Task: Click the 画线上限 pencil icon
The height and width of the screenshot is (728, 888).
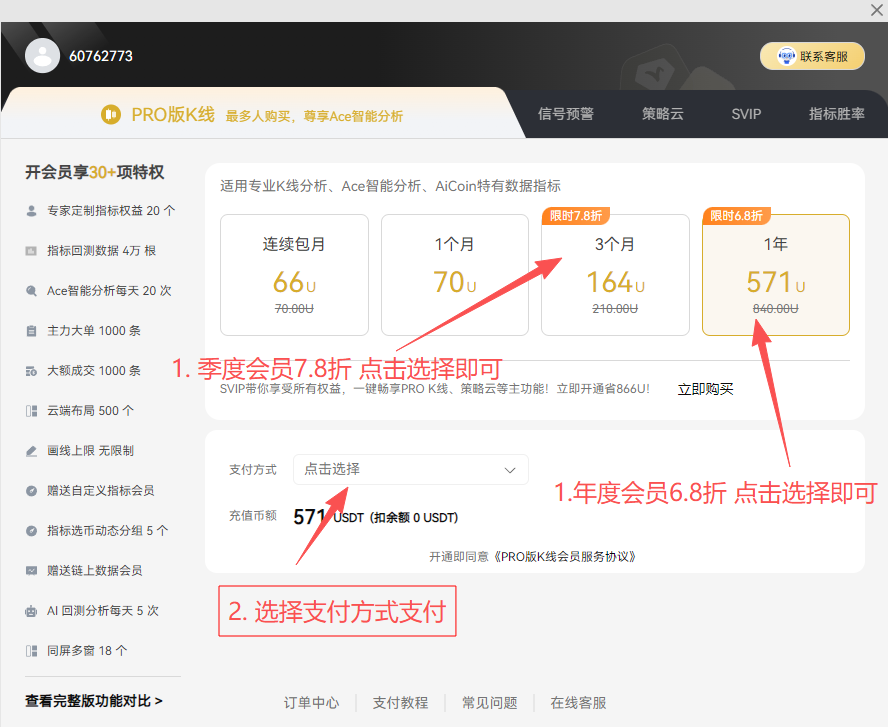Action: 33,450
